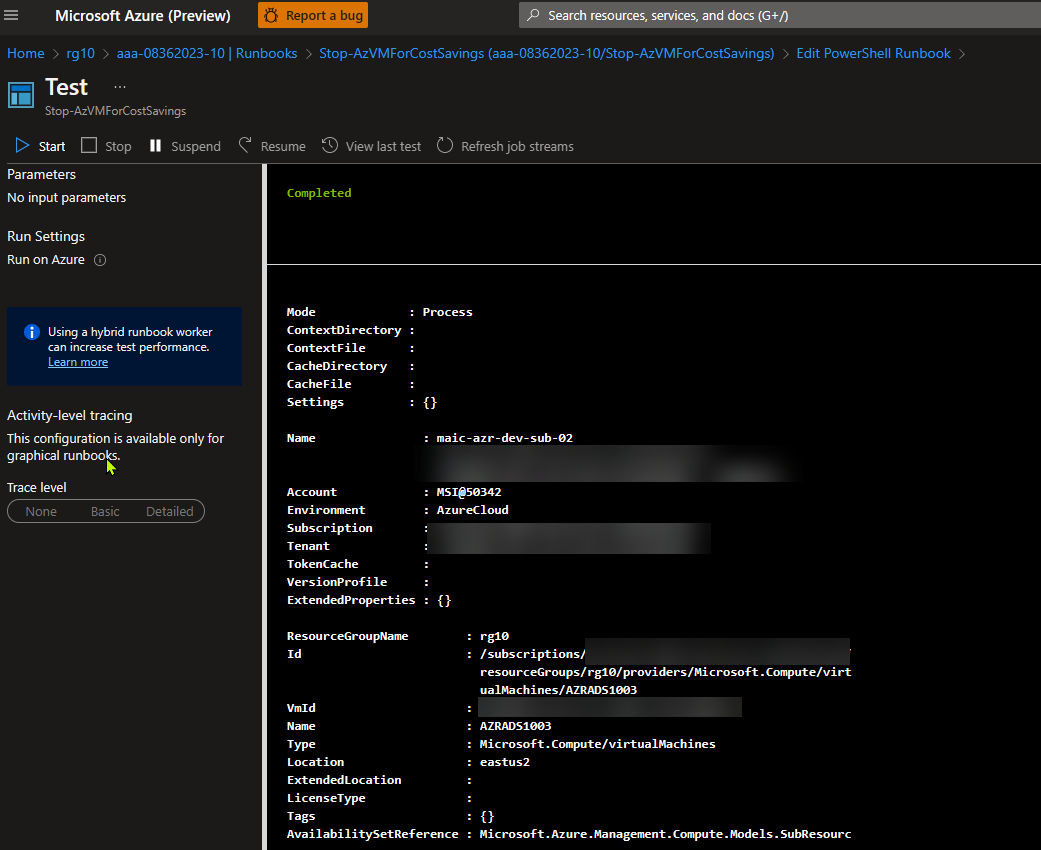Click the Report a bug button
This screenshot has width=1041, height=850.
[313, 15]
